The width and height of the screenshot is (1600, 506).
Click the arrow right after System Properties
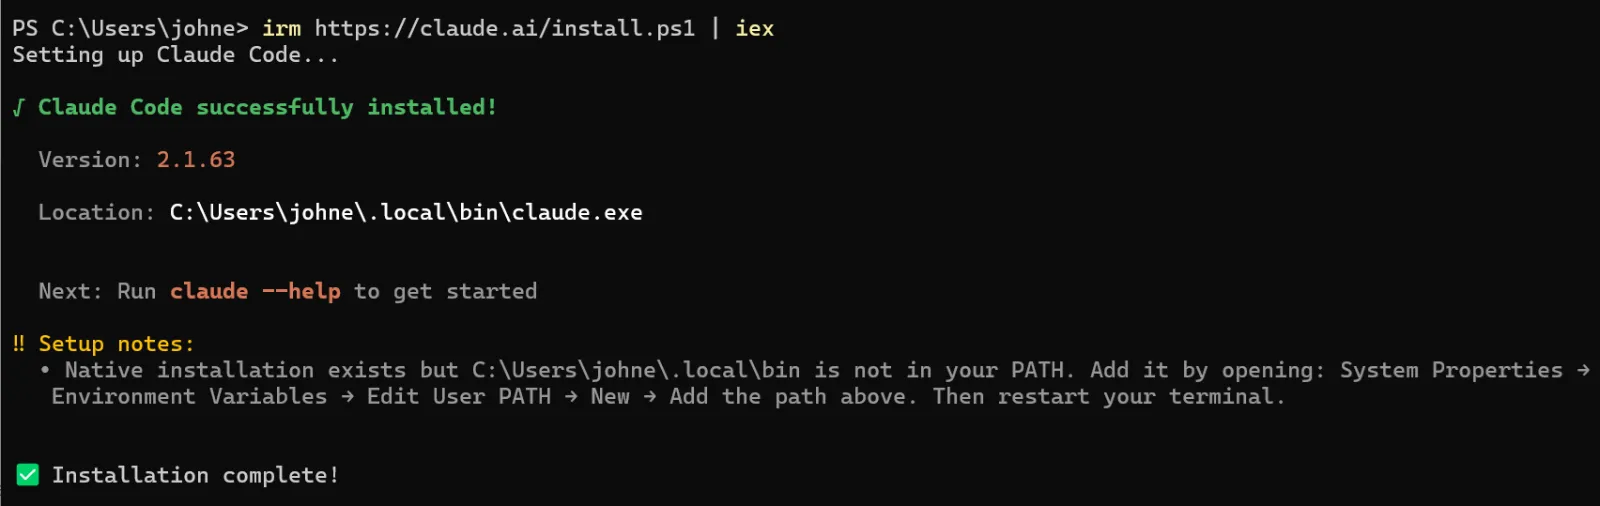tap(1583, 370)
